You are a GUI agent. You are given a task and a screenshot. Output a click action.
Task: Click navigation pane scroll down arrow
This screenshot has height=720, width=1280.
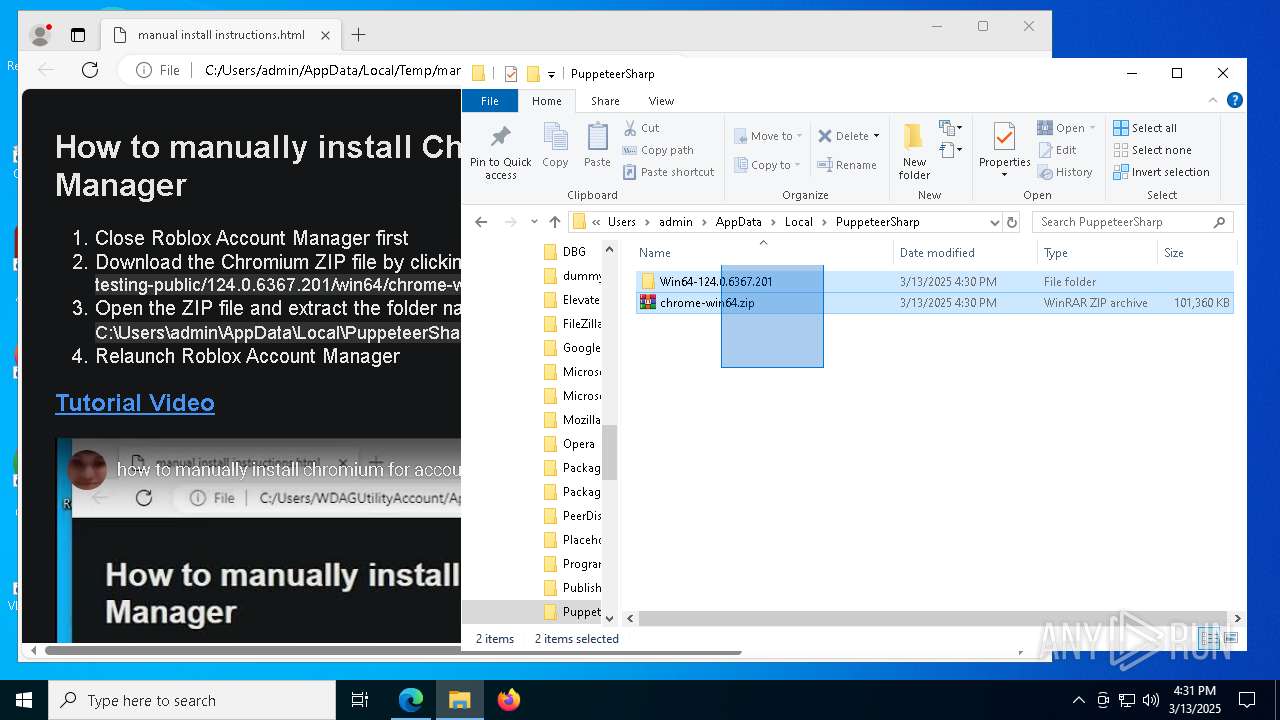(x=610, y=619)
